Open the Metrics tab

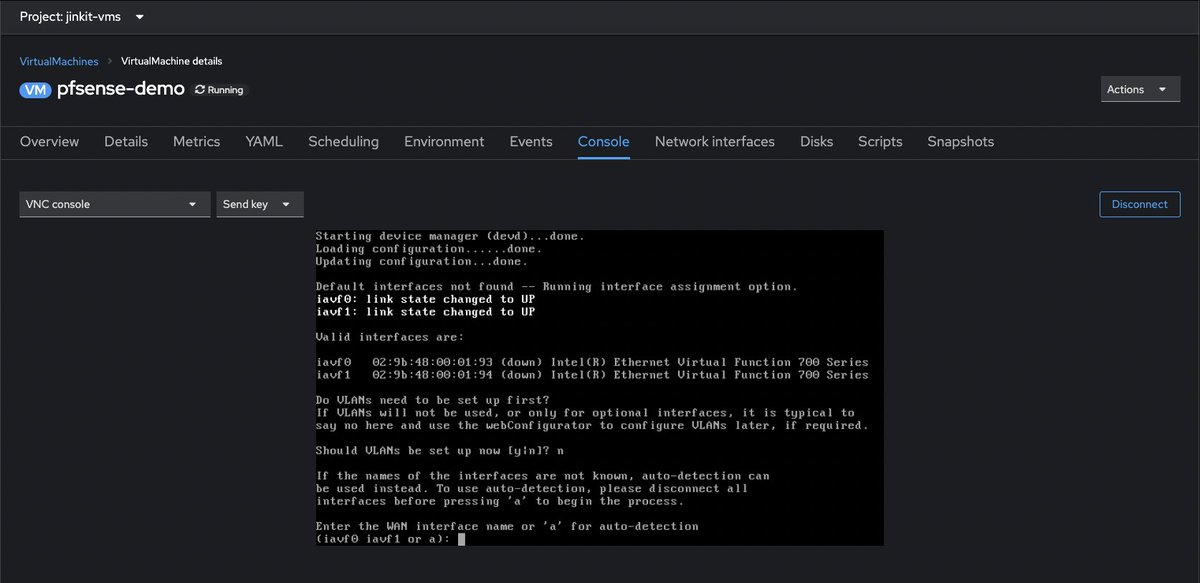196,142
